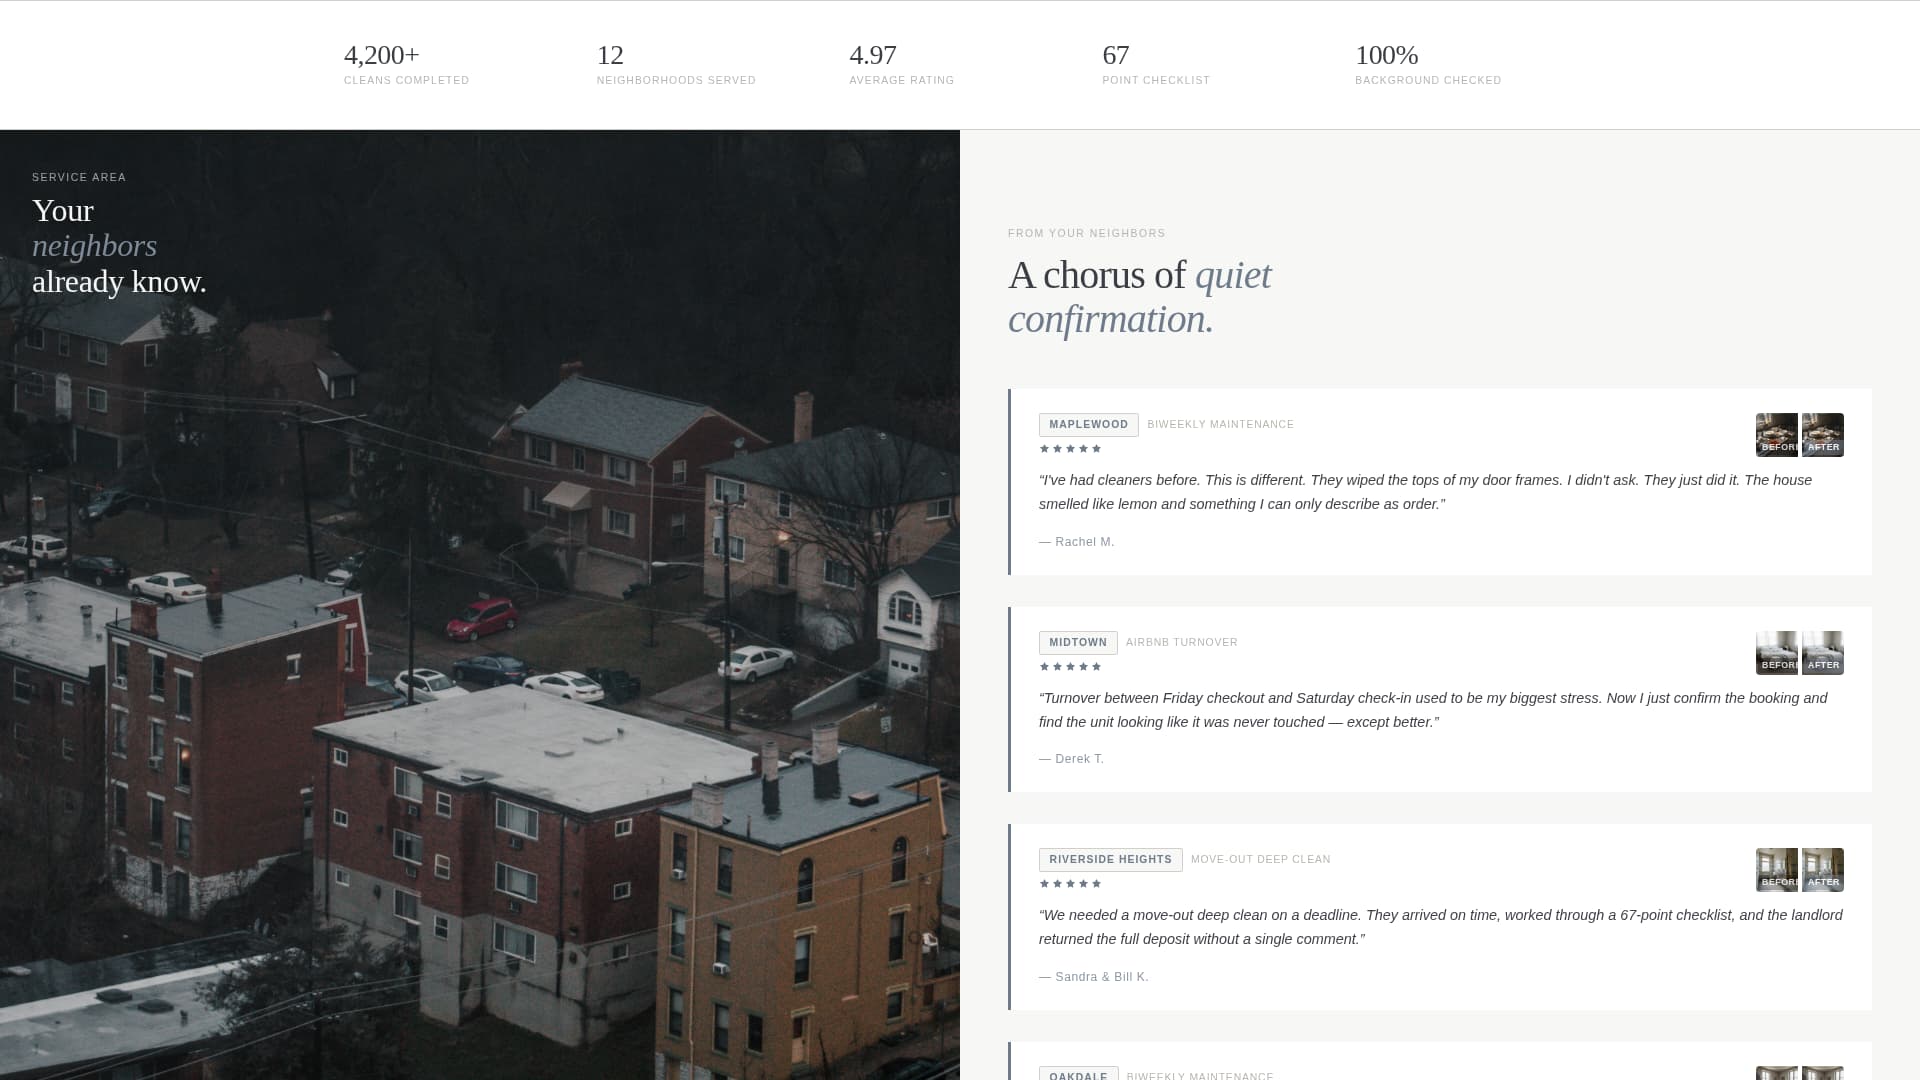Open the Riverside Heights After thumbnail
1920x1080 pixels.
click(x=1822, y=870)
